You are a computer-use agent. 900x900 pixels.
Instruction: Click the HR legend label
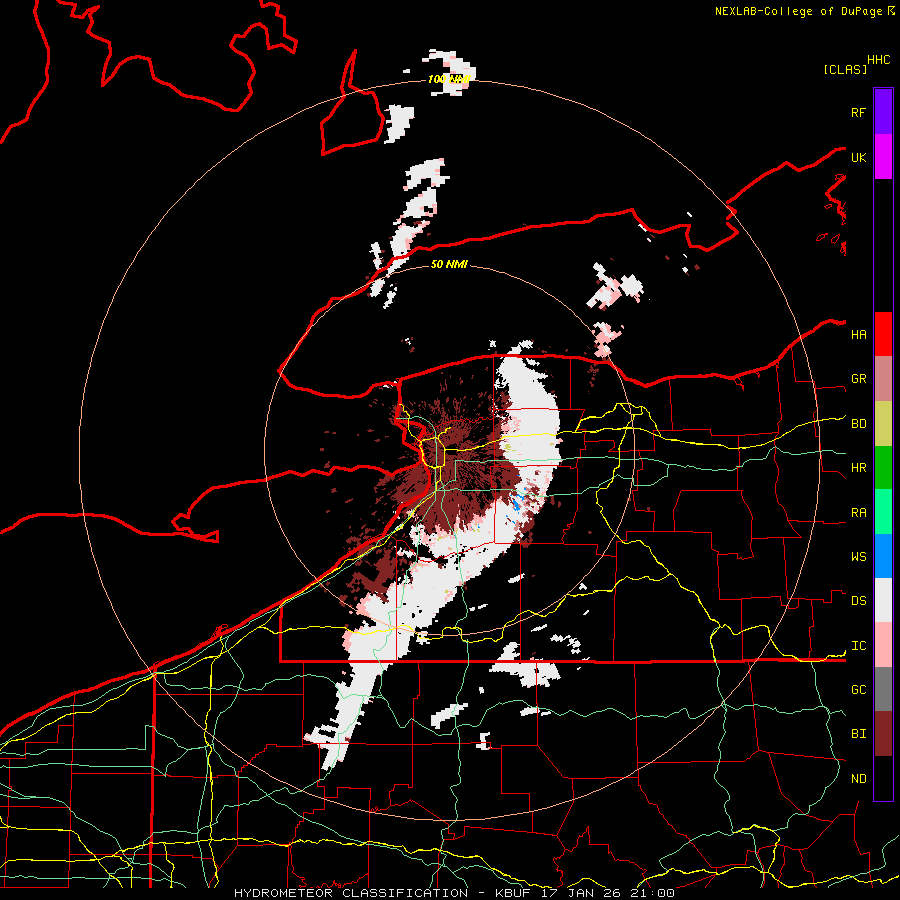click(858, 468)
